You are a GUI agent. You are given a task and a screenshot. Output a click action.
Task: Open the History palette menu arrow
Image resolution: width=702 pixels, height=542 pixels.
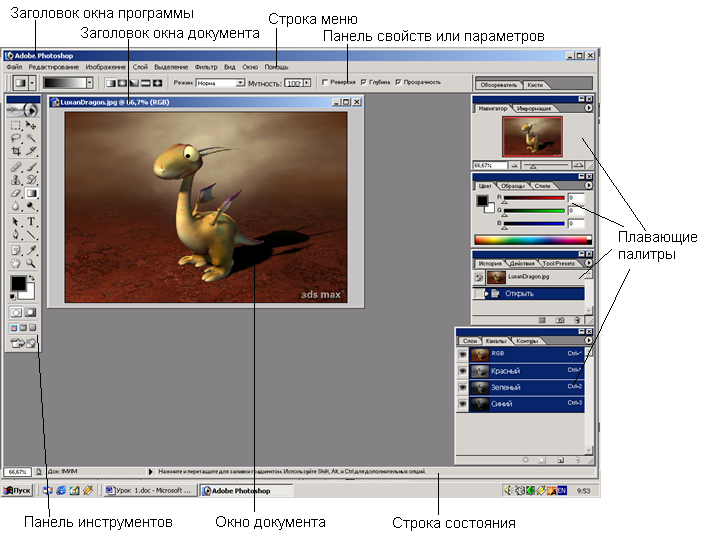(588, 263)
